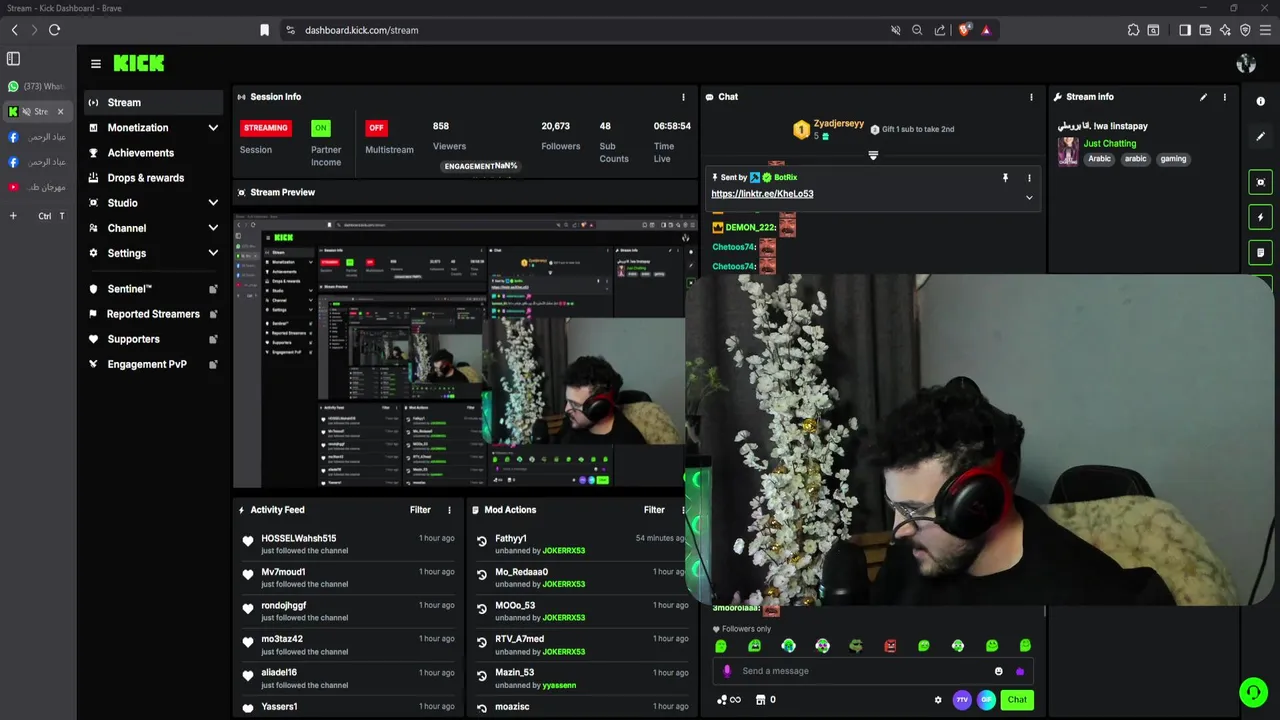Toggle the Partner Income ON switch
Screen dimensions: 1280x720
pos(320,128)
